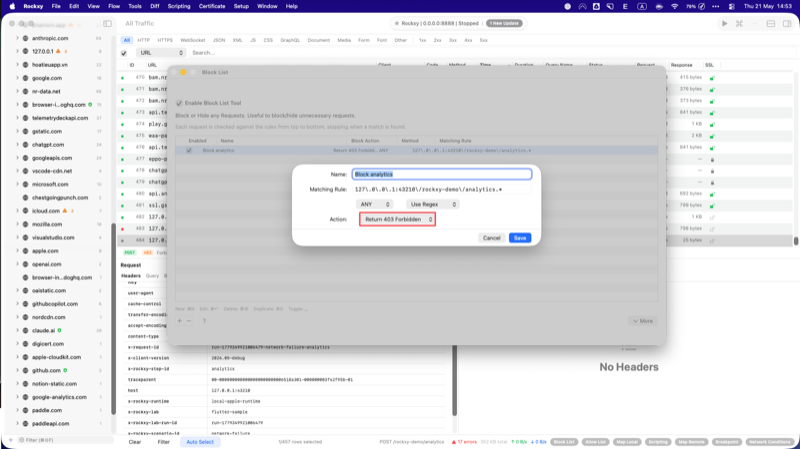Click the Name input field
800x449 pixels.
click(x=442, y=174)
